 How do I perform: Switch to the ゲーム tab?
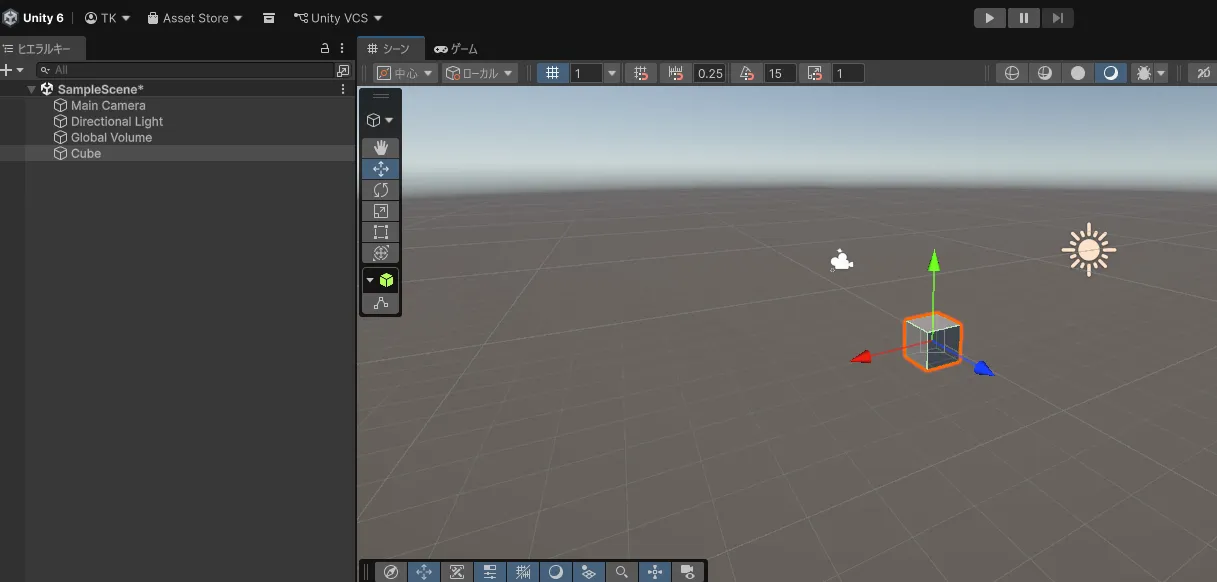coord(456,48)
